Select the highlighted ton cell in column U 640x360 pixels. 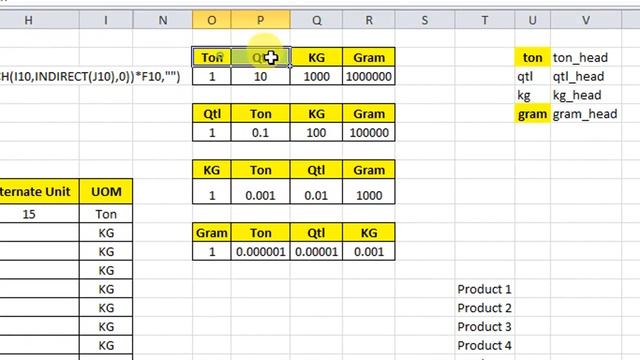pos(532,57)
